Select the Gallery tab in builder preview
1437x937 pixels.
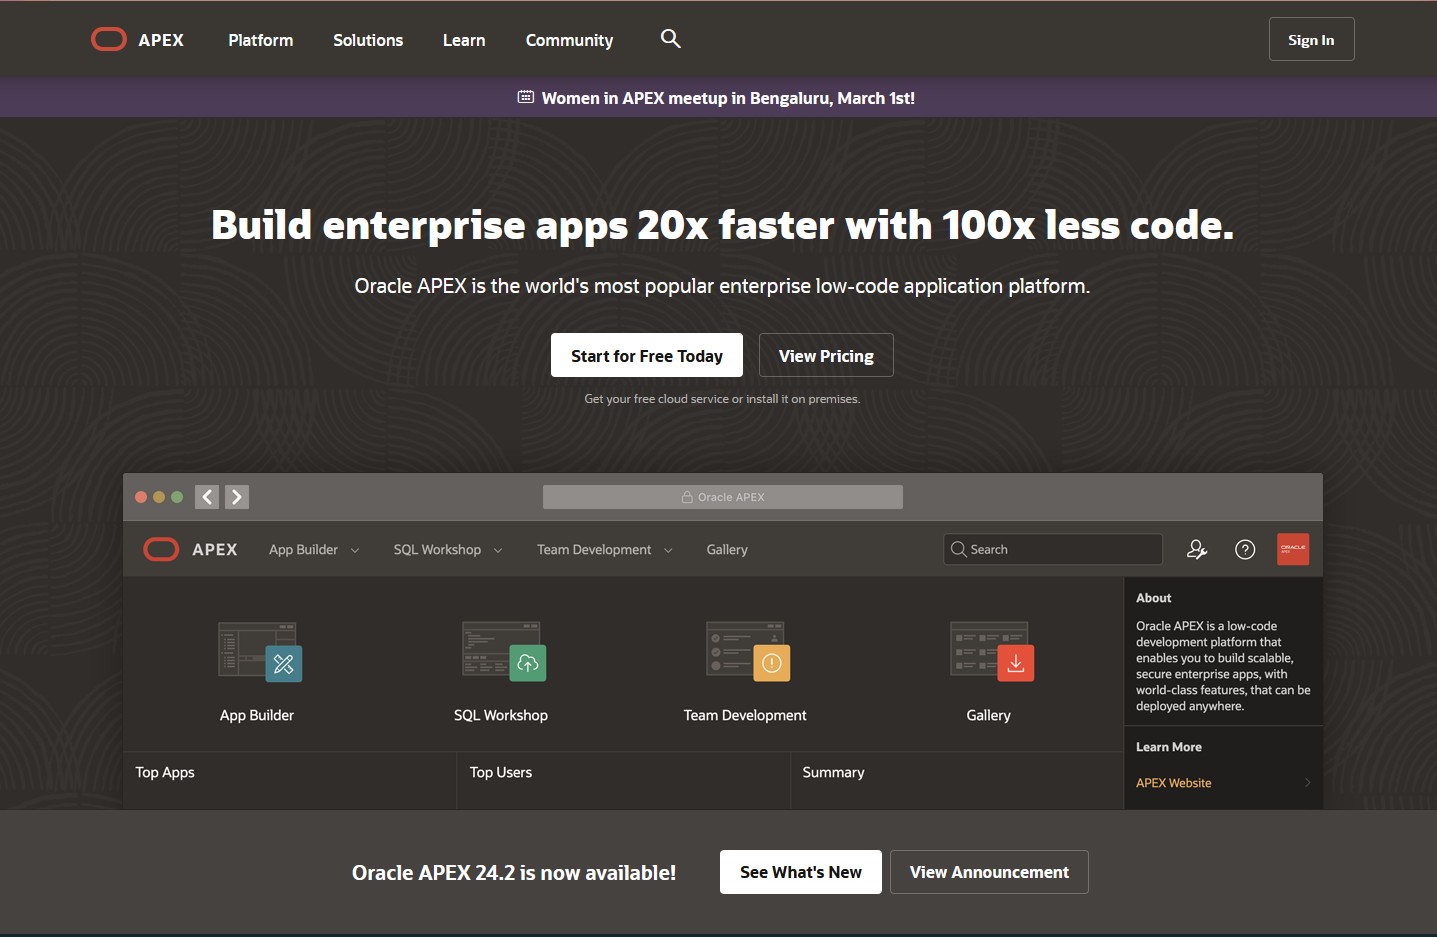[x=727, y=549]
